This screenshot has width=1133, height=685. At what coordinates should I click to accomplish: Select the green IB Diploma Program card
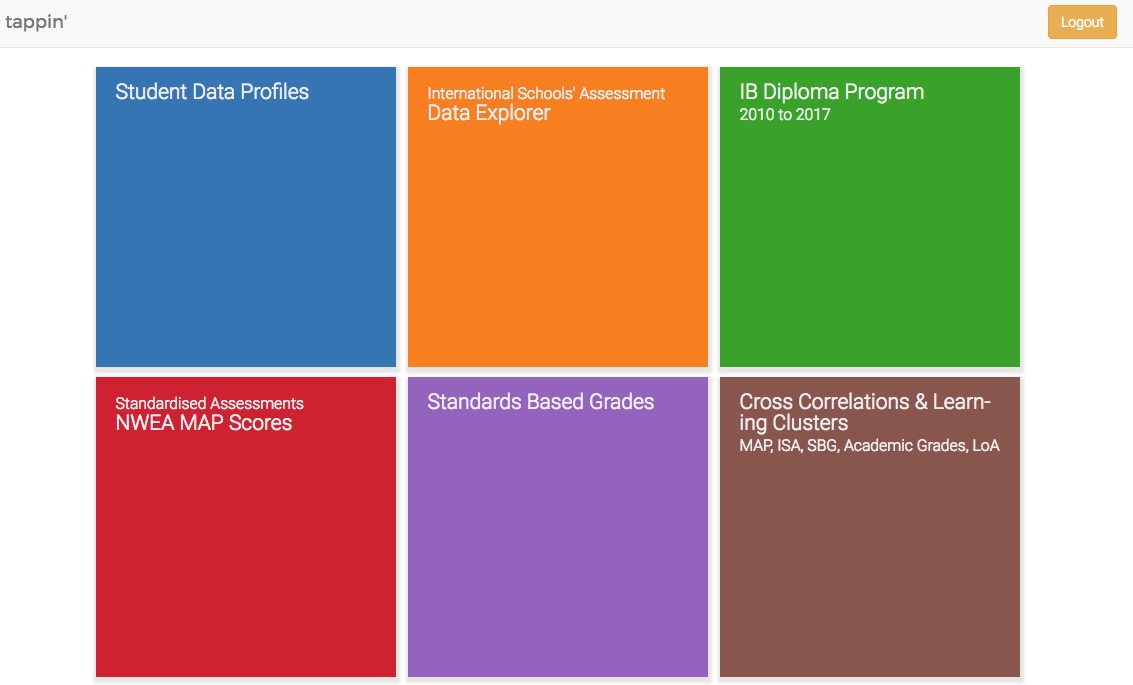coord(868,215)
